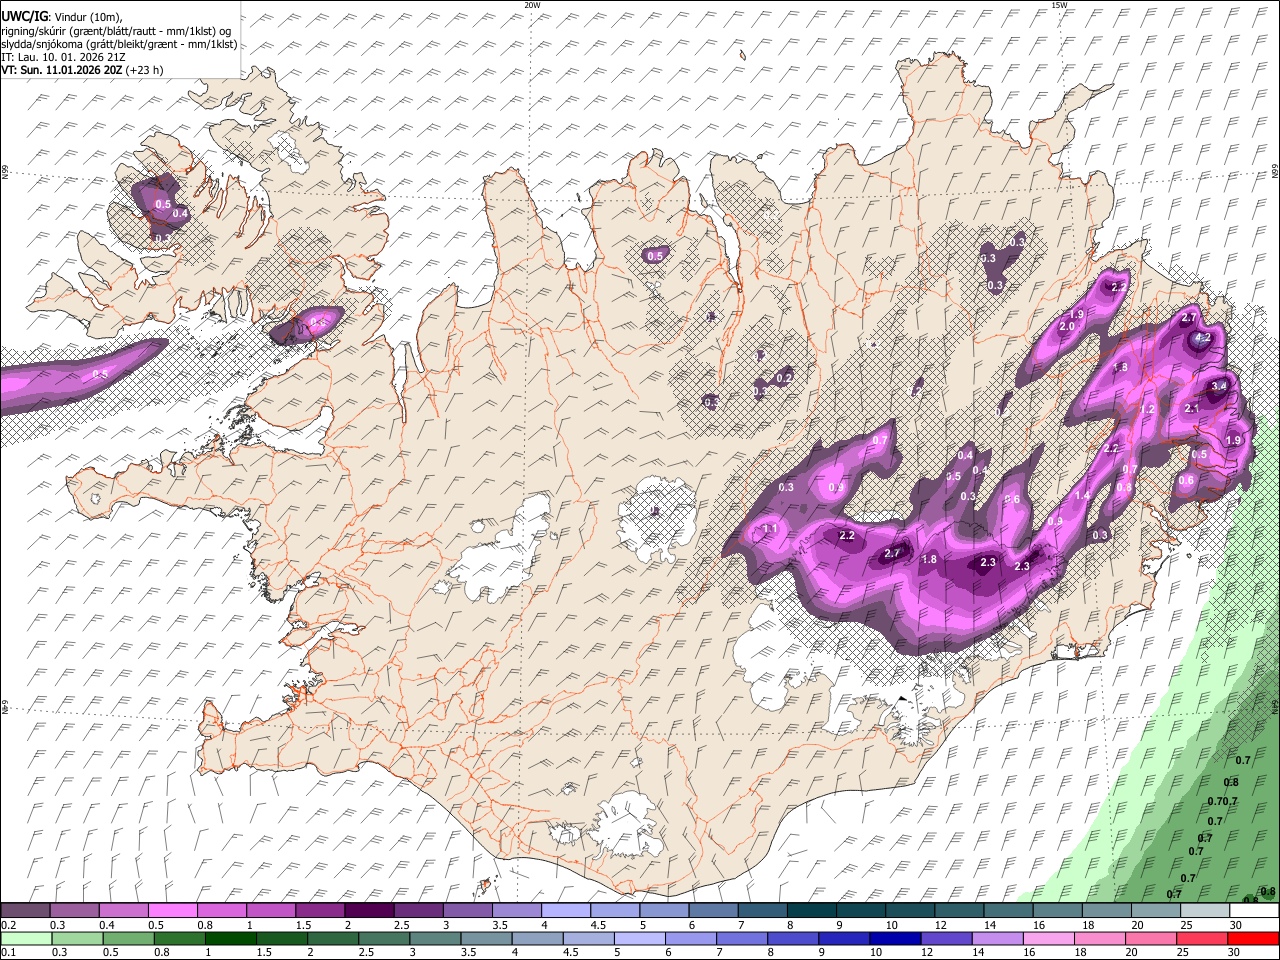This screenshot has width=1280, height=960.
Task: Click the '3.4' snowfall value
Action: click(x=1219, y=386)
